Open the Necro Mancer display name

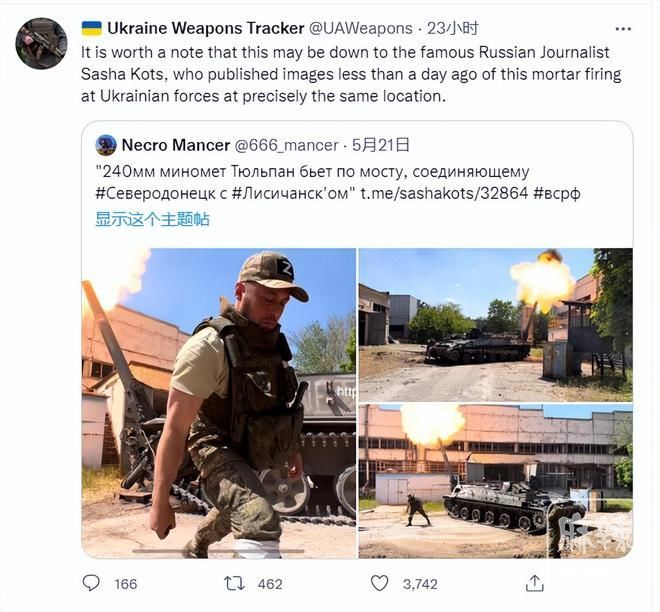176,145
